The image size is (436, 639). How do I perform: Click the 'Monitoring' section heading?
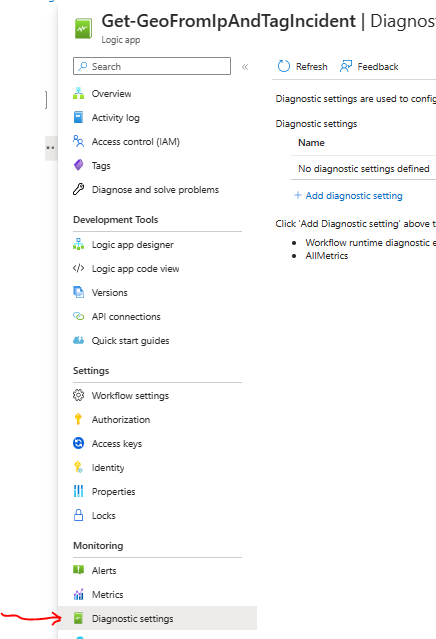click(98, 546)
